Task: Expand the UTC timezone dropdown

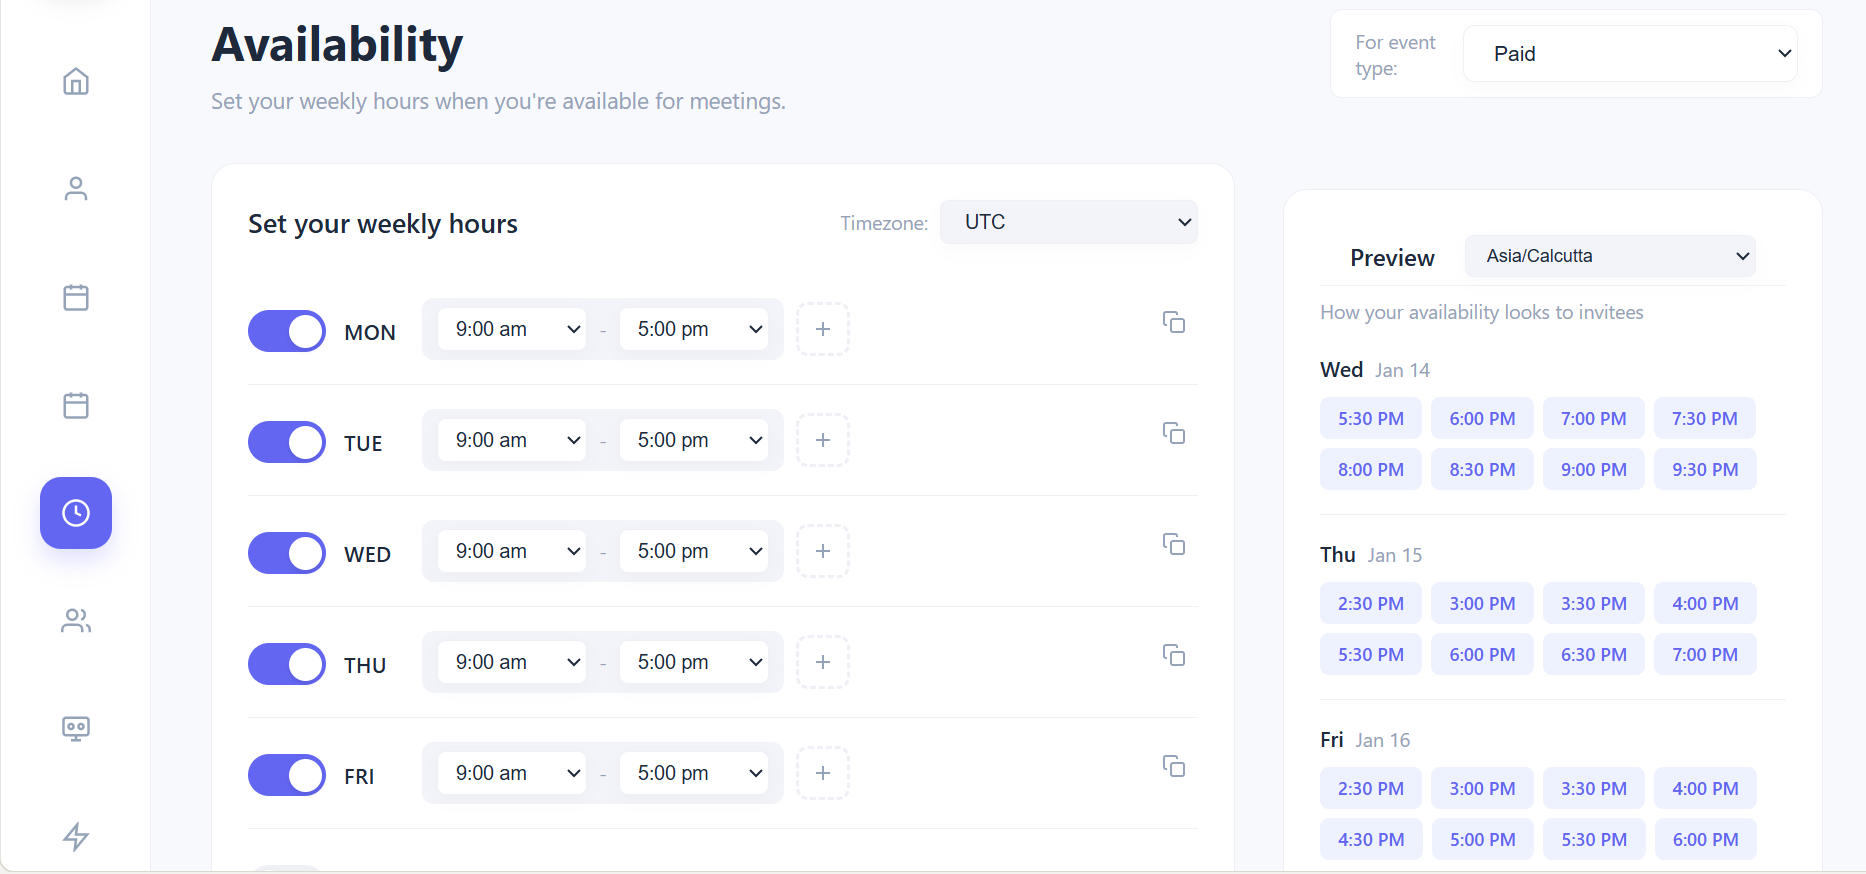Action: pyautogui.click(x=1068, y=222)
